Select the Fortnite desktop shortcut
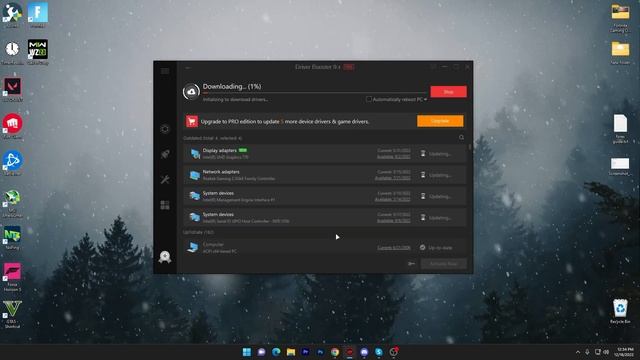 (38, 16)
